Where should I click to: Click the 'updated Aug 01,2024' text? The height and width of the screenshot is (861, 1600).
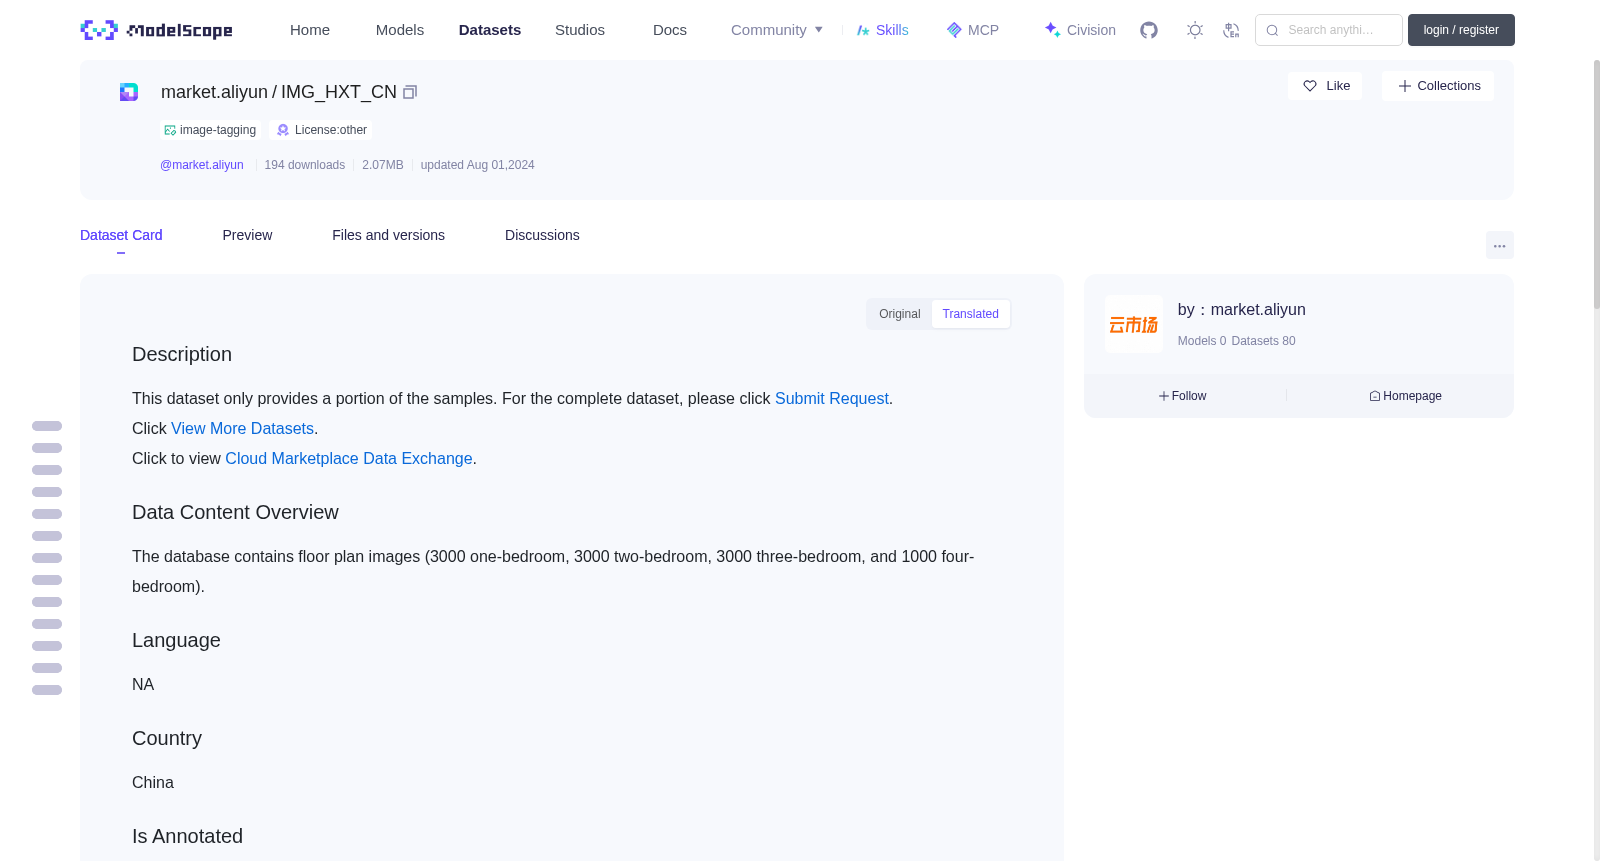tap(477, 165)
